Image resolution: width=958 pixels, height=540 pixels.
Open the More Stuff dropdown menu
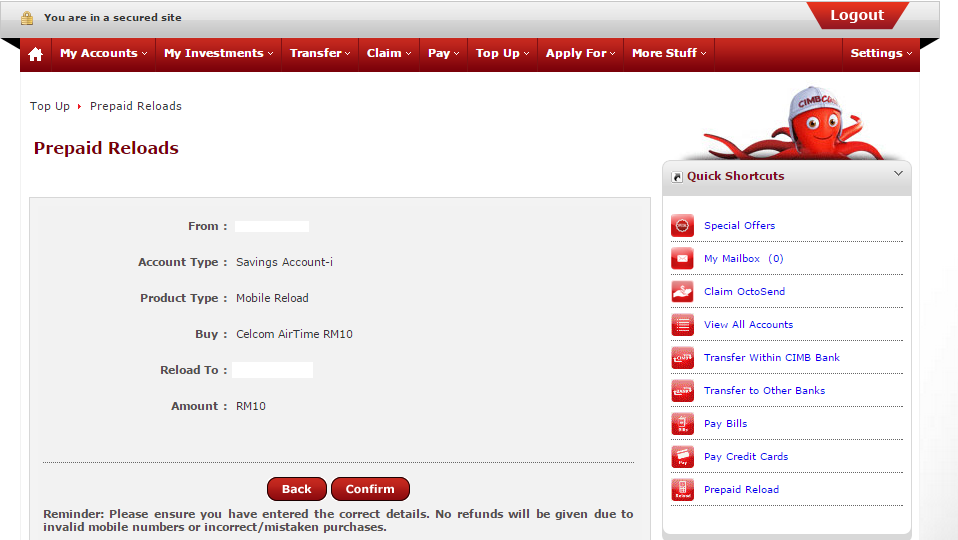tap(669, 54)
